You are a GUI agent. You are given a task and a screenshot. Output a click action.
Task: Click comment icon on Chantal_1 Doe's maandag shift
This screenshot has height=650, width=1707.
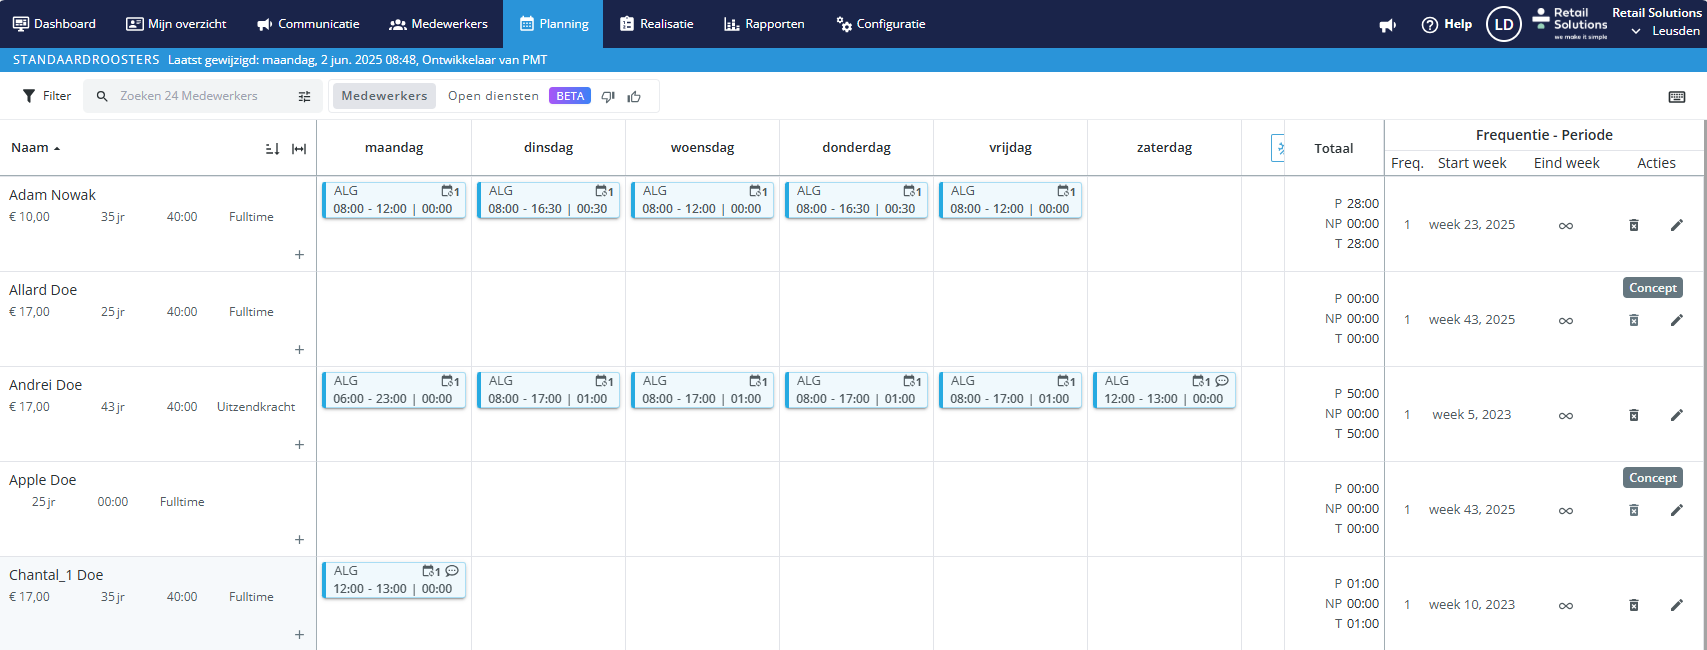pyautogui.click(x=452, y=571)
